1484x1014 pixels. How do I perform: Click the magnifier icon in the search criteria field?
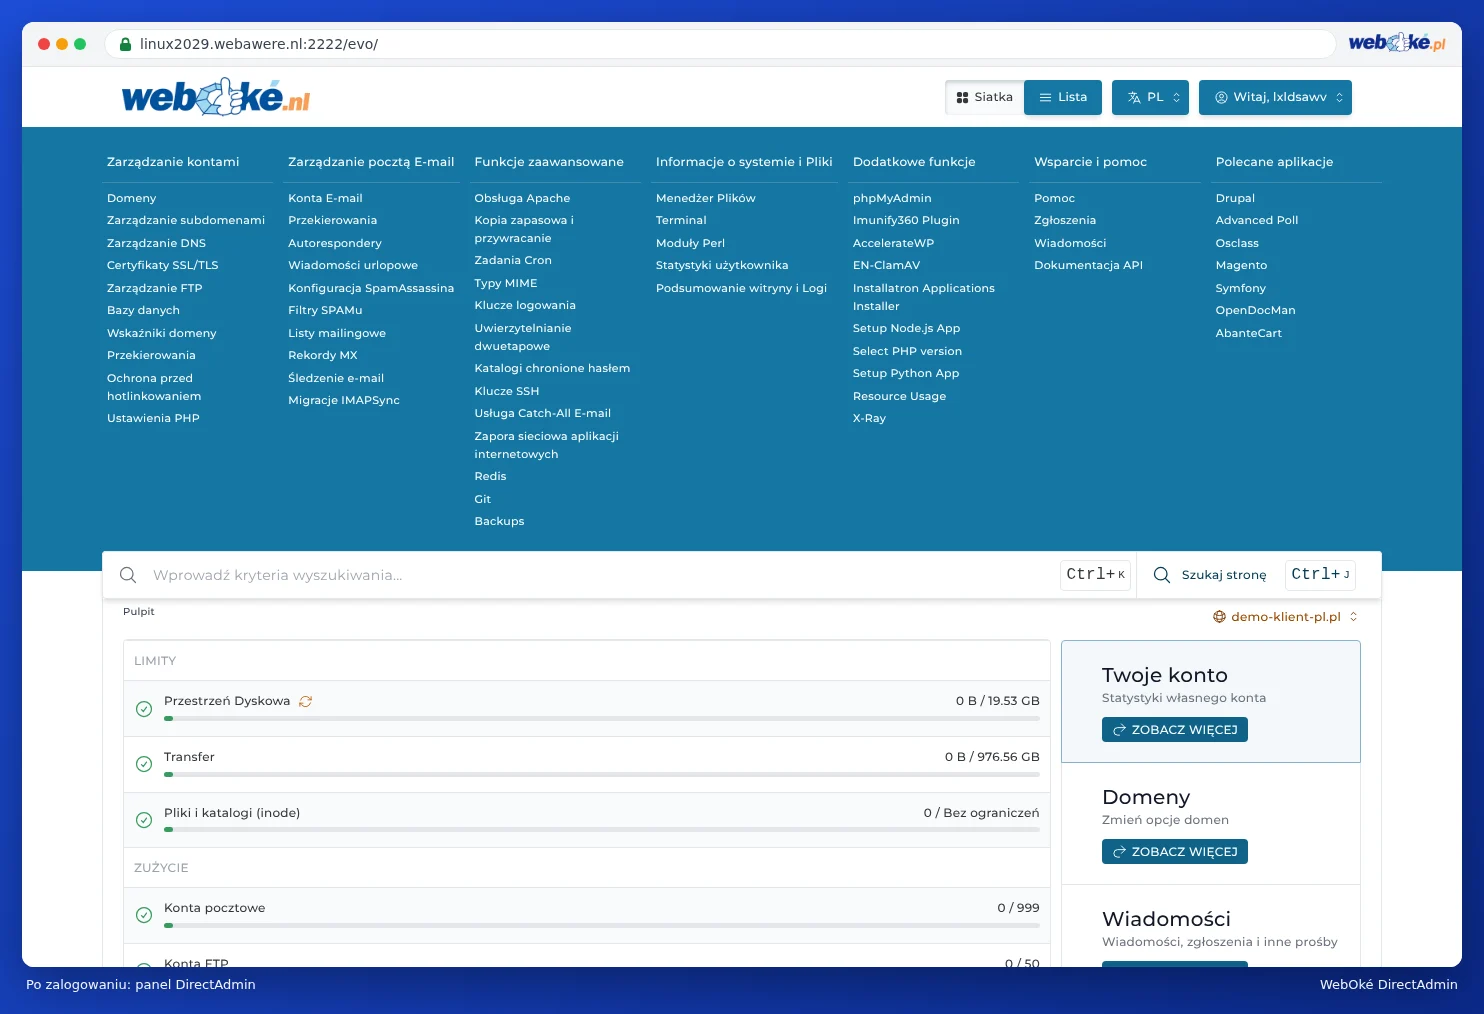click(128, 575)
